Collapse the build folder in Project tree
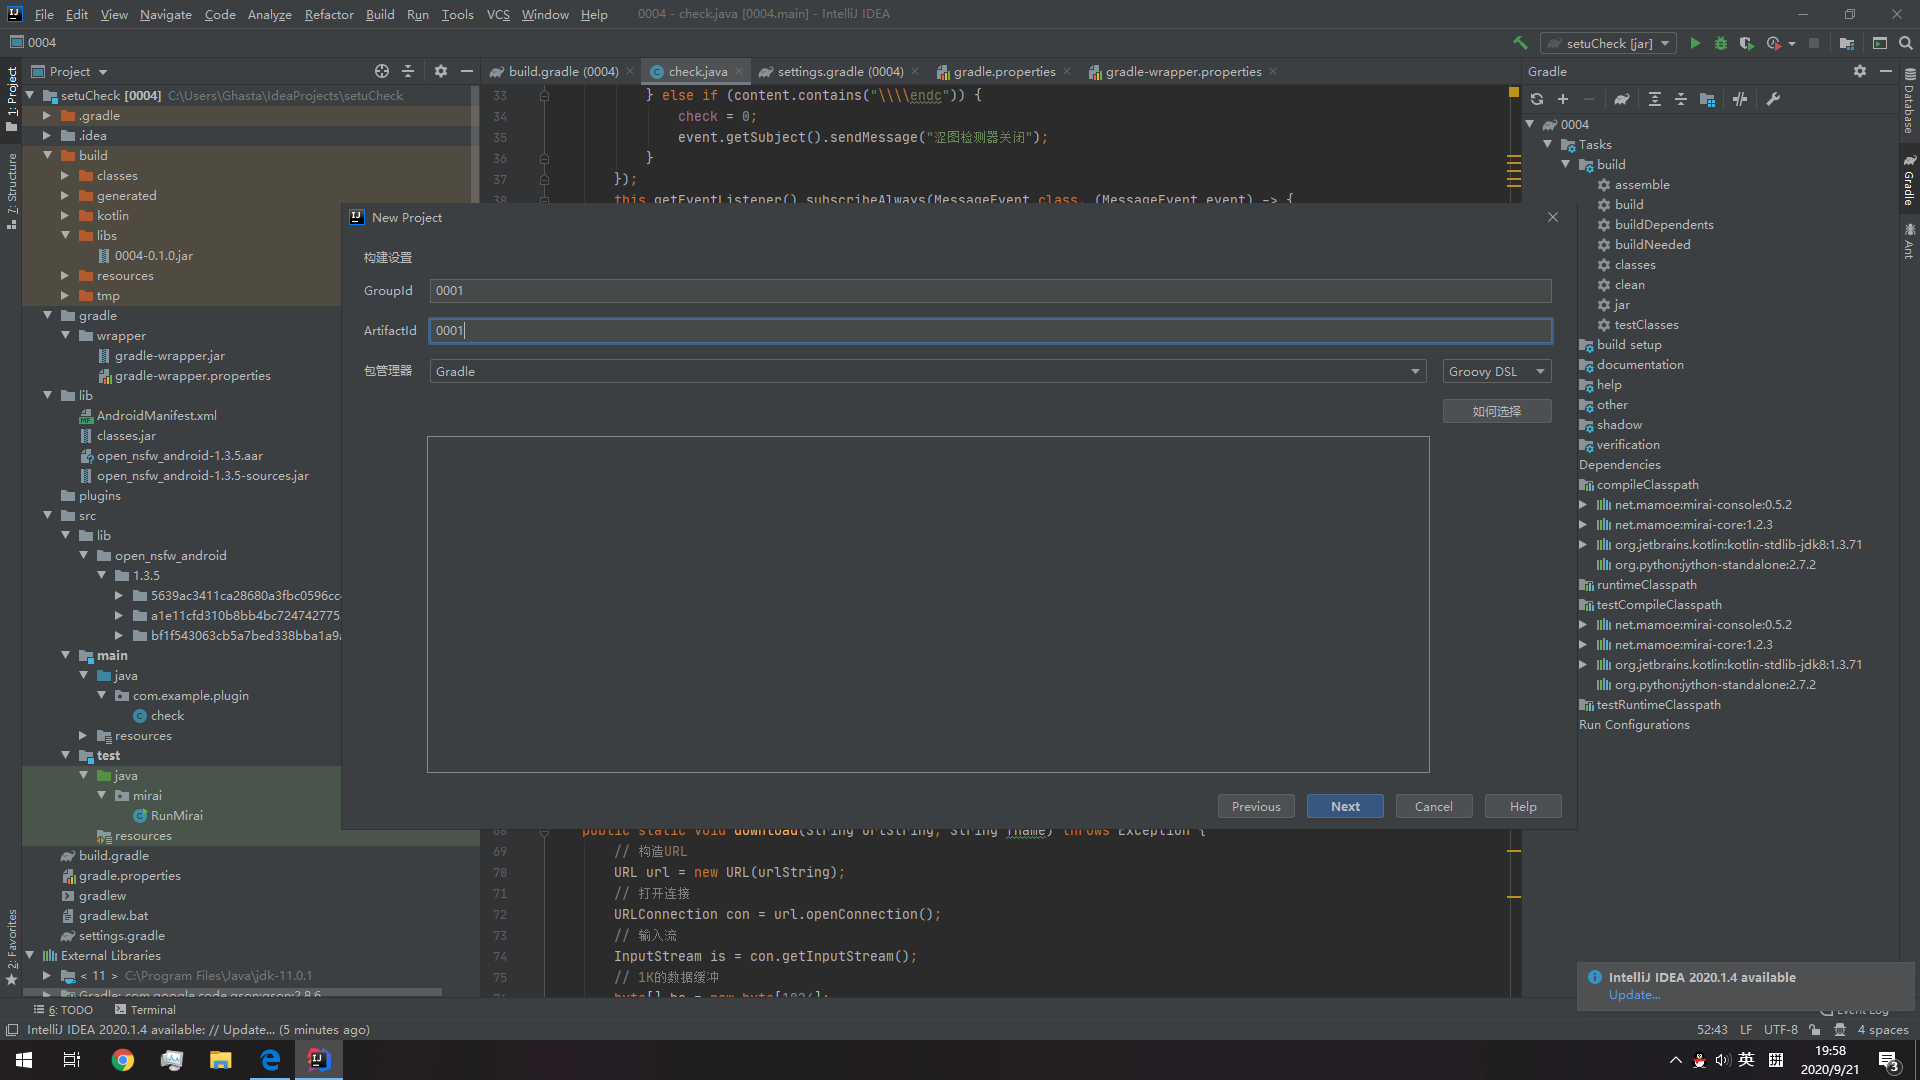Screen dimensions: 1920x1080 pos(47,155)
